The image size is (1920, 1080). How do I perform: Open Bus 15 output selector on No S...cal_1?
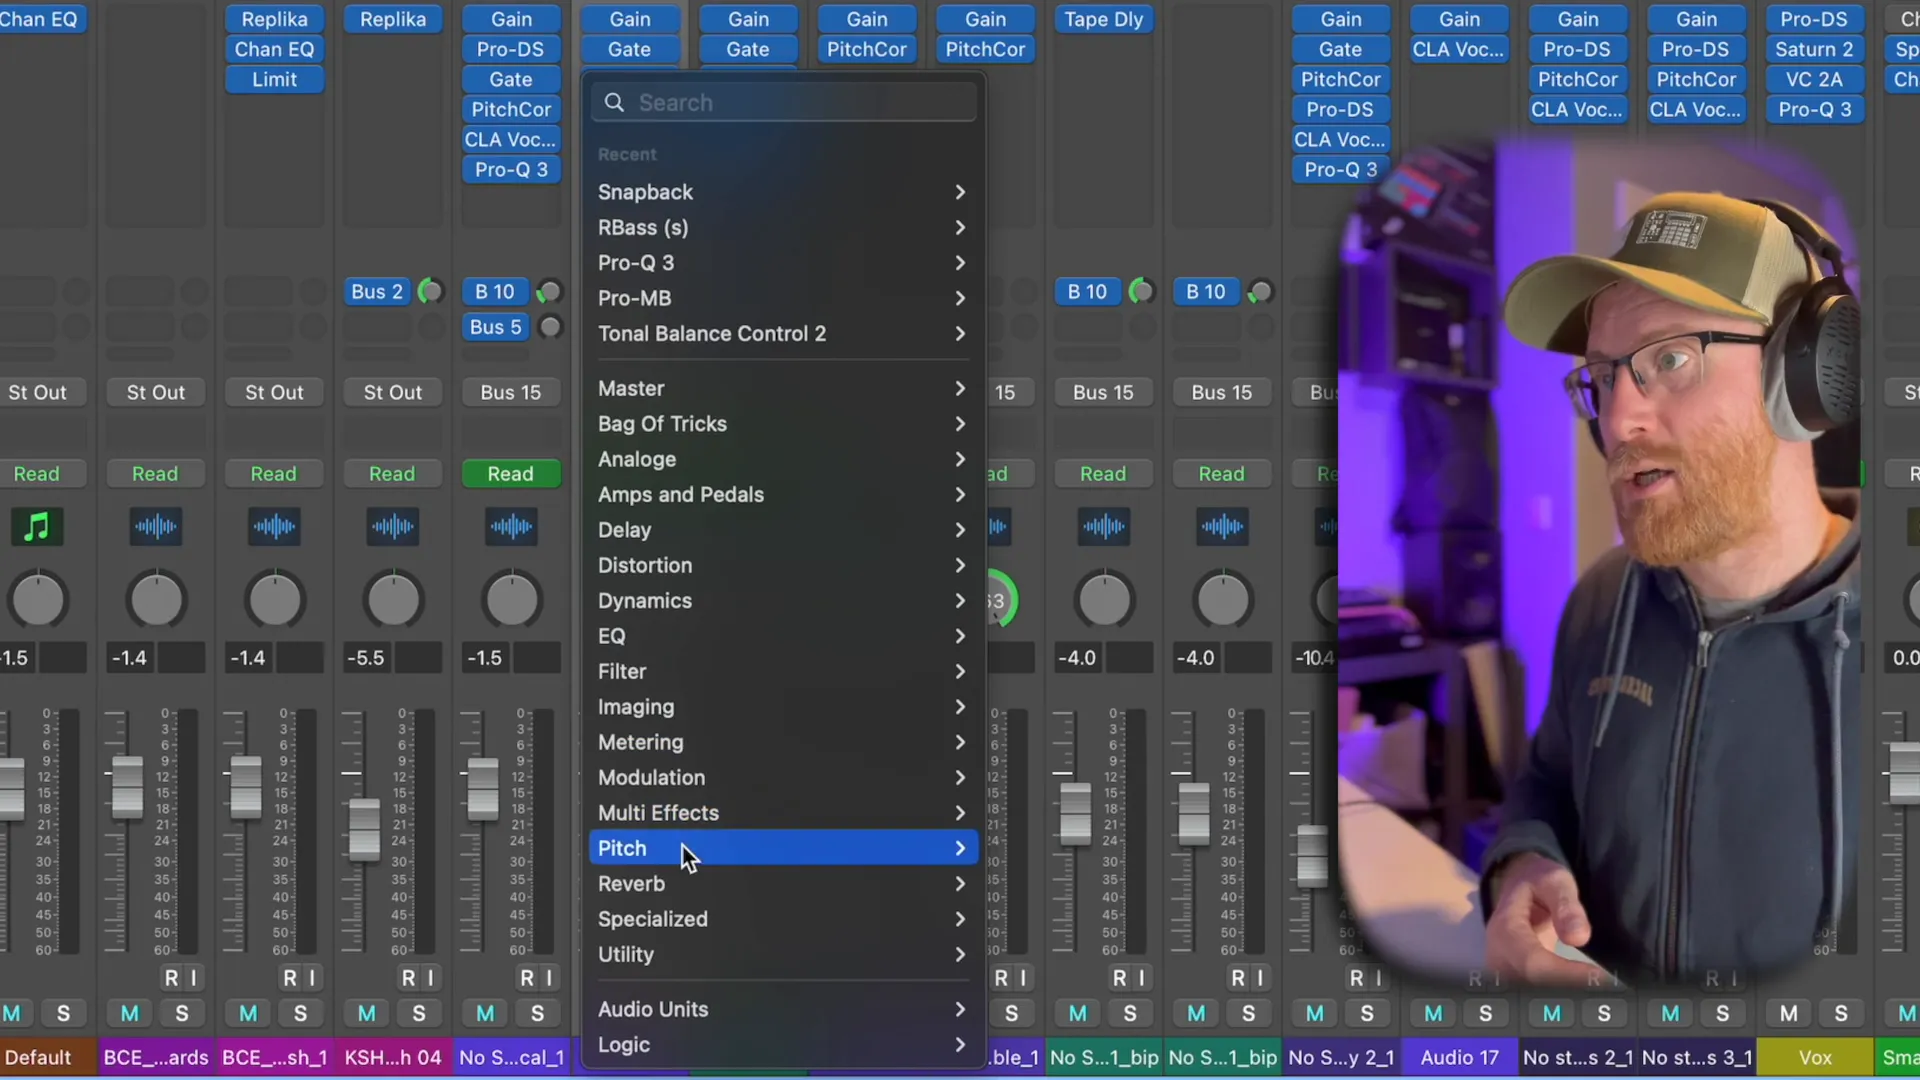(511, 393)
